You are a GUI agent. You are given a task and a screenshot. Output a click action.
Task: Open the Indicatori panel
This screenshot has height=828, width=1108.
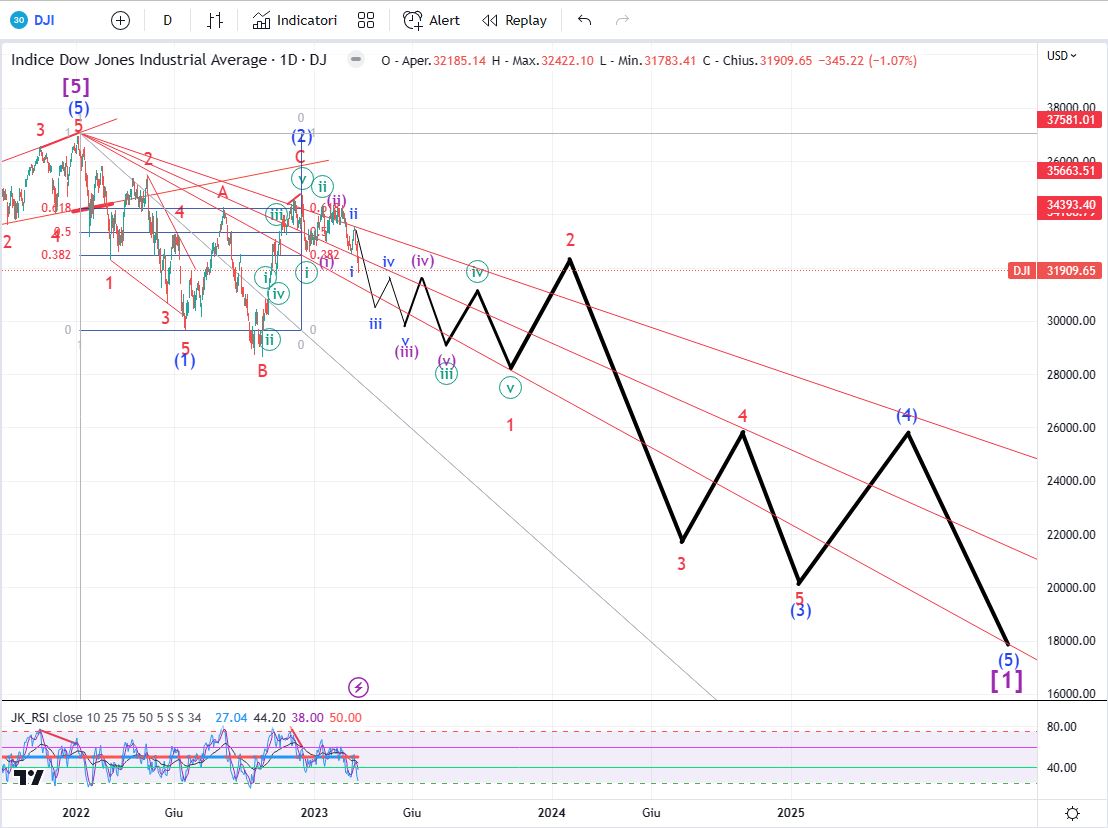(x=295, y=20)
